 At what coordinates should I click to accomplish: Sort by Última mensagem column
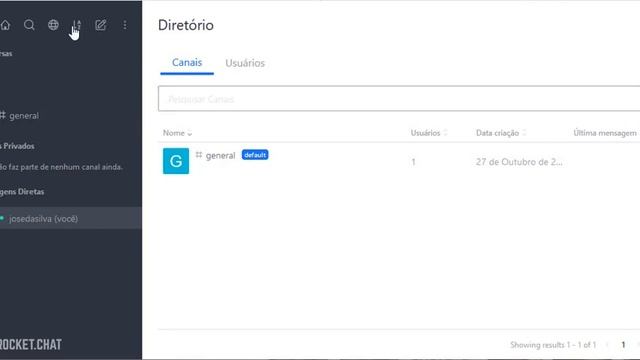click(606, 133)
